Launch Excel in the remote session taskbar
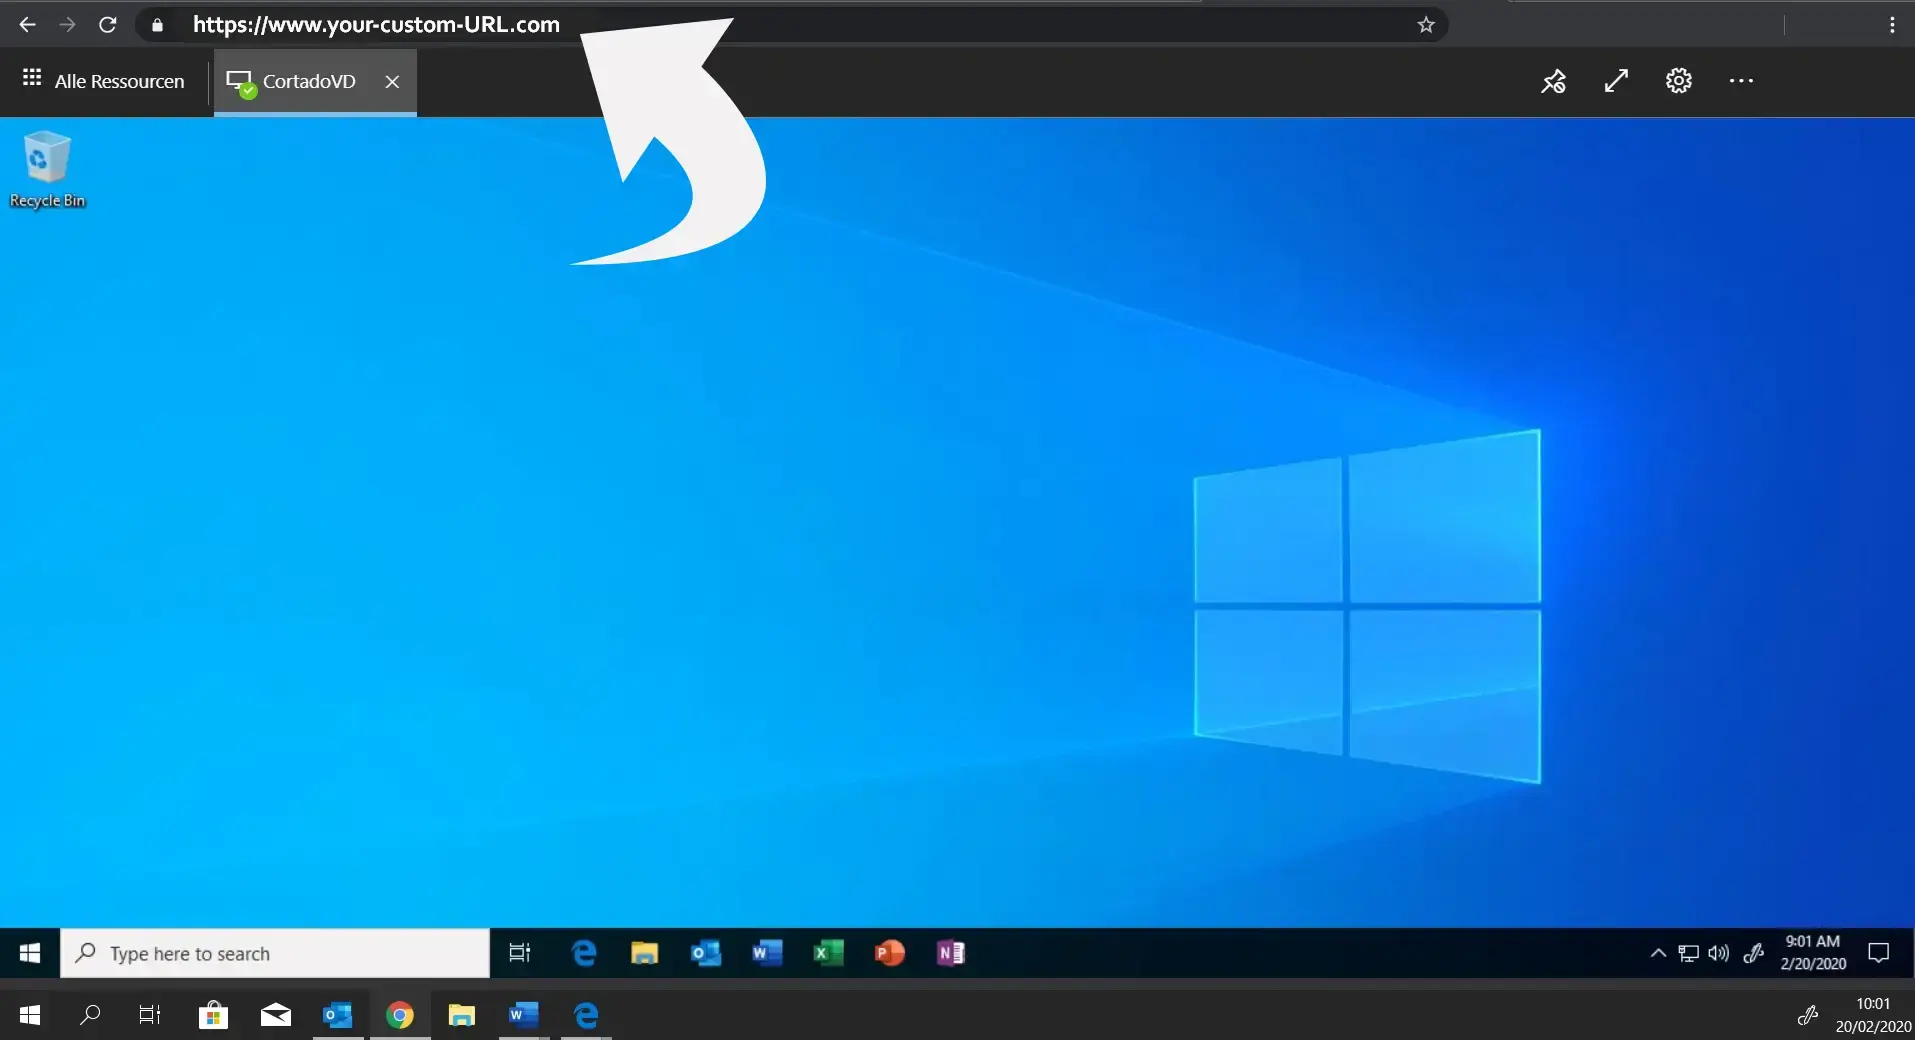 click(828, 953)
